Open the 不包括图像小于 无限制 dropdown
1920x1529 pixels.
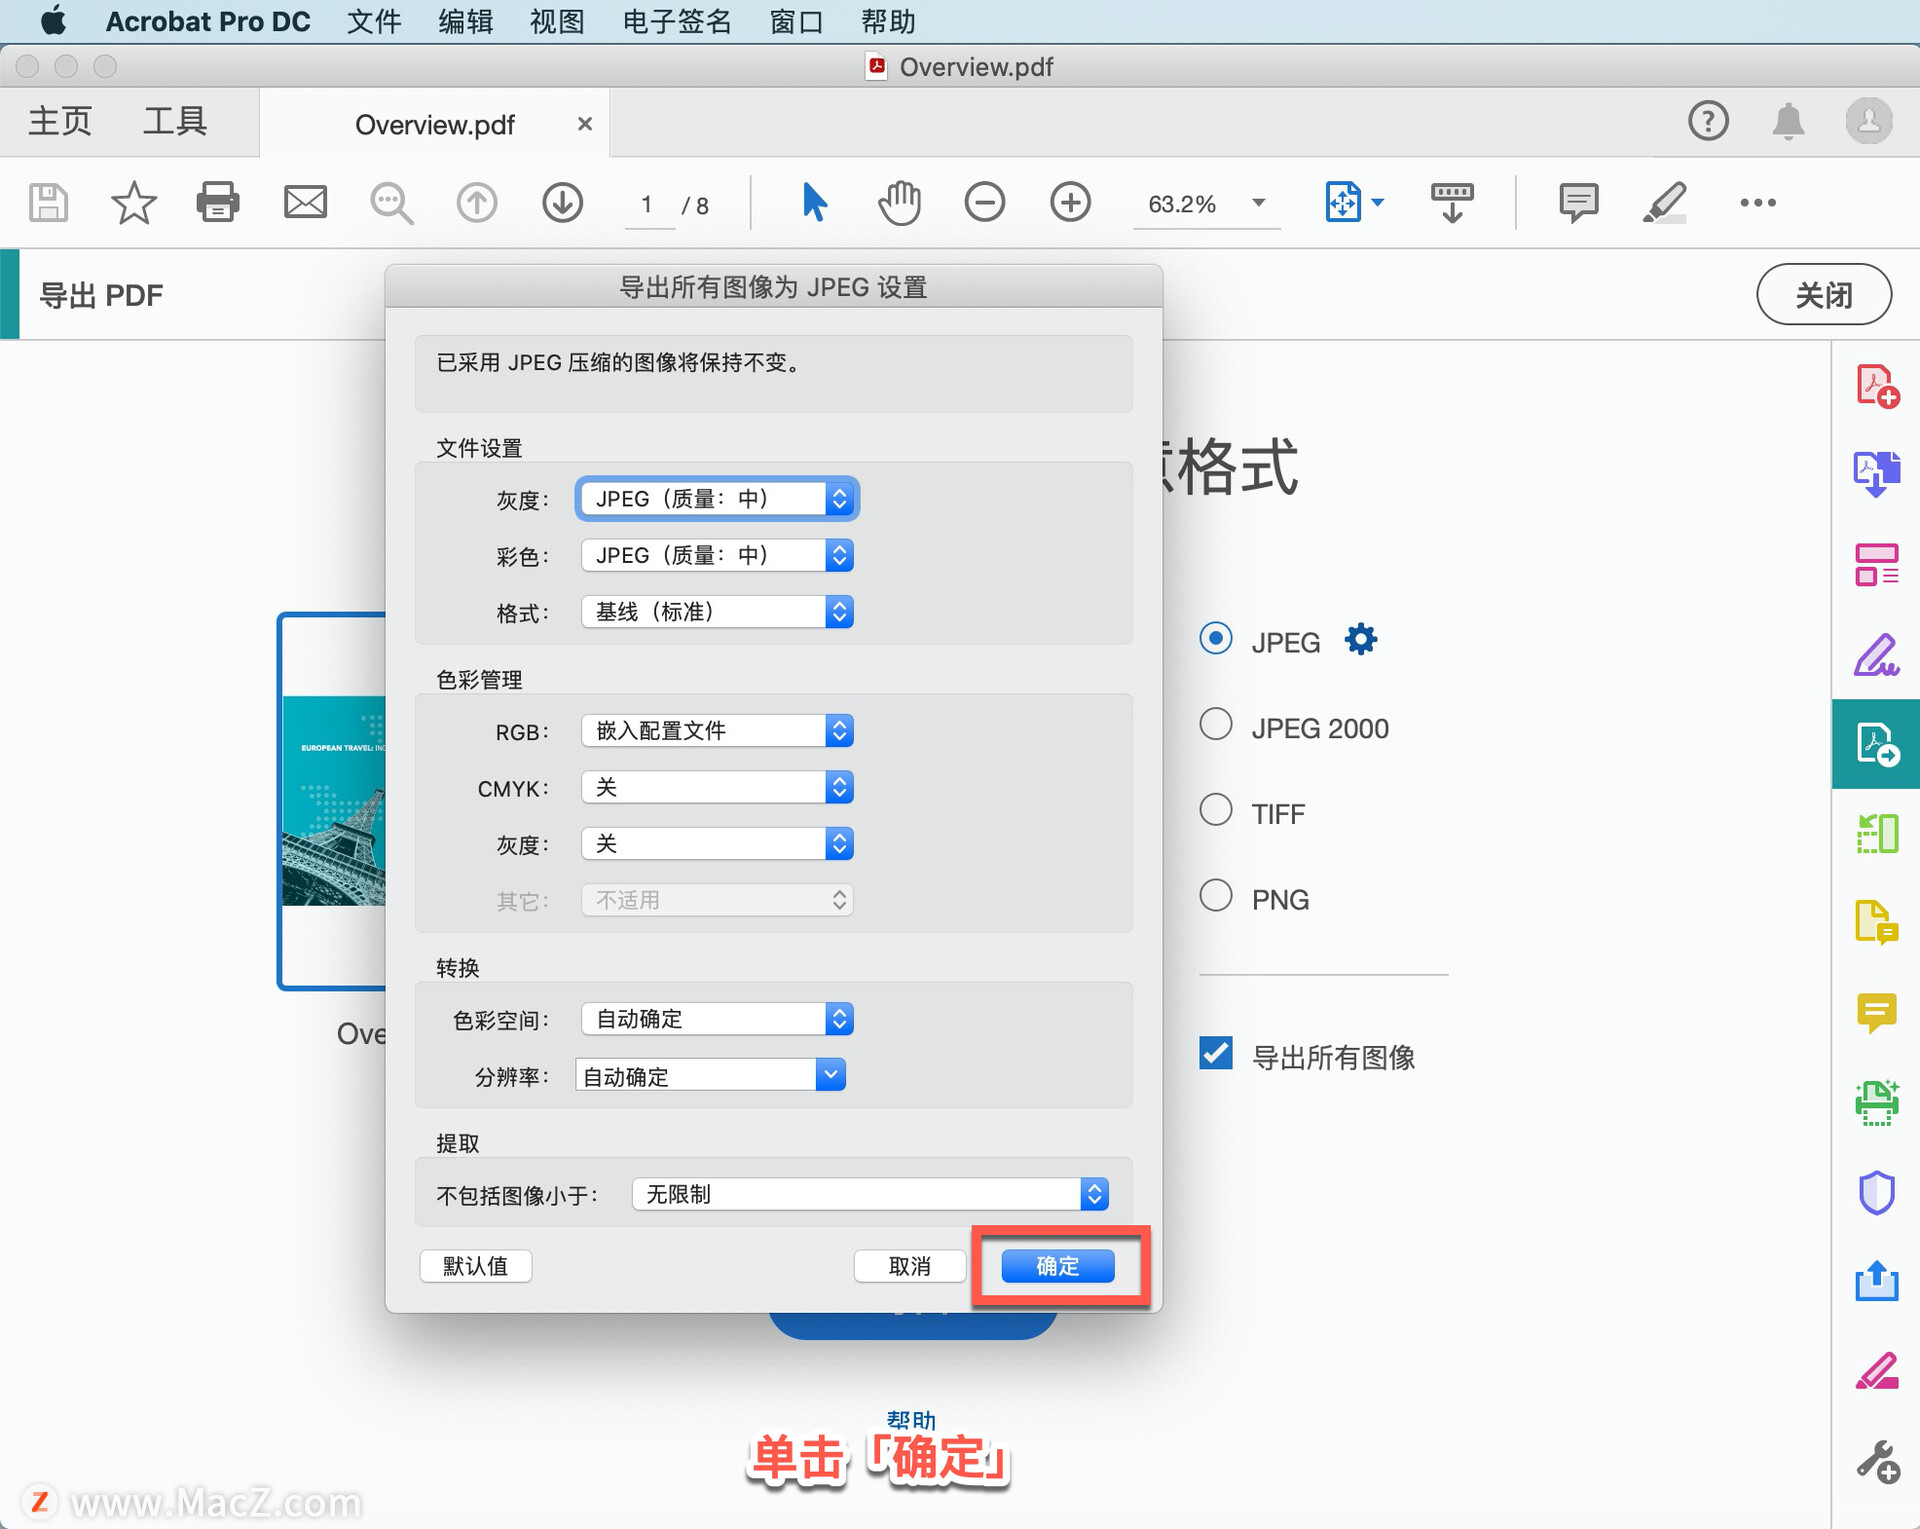tap(869, 1194)
